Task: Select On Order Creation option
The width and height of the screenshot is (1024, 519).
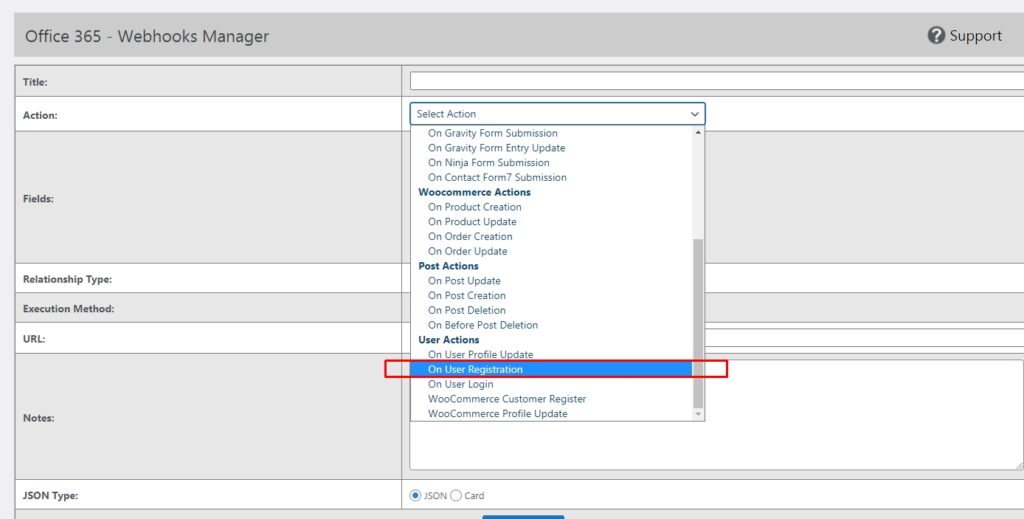Action: click(x=470, y=236)
